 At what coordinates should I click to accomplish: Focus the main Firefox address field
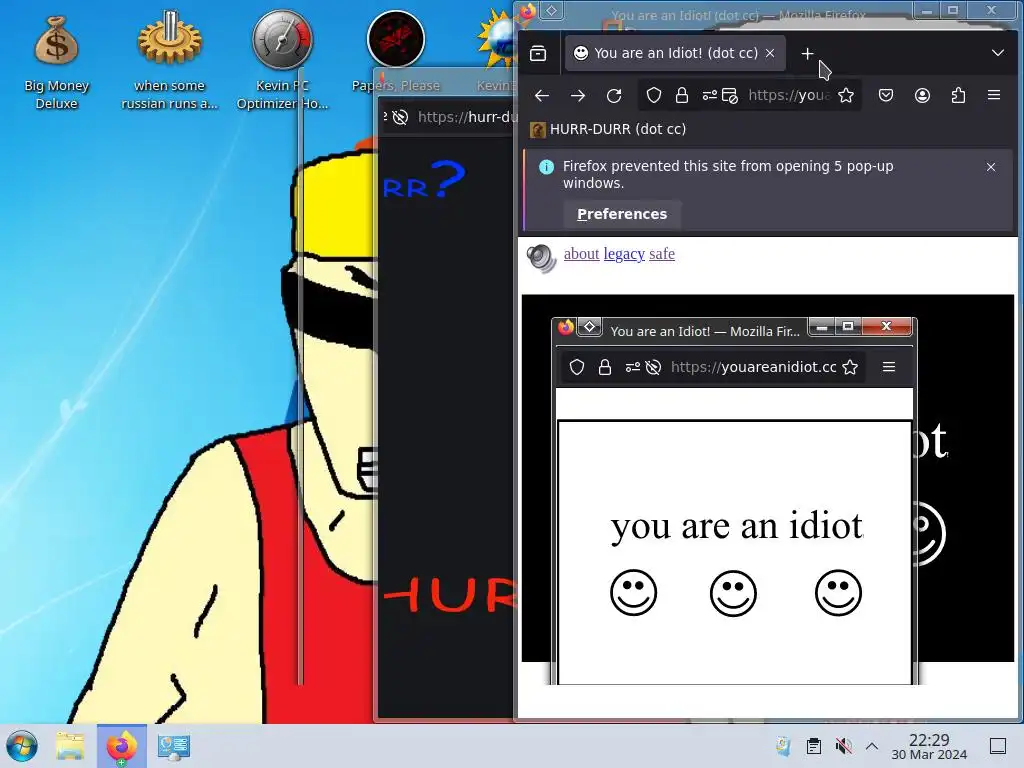click(789, 95)
